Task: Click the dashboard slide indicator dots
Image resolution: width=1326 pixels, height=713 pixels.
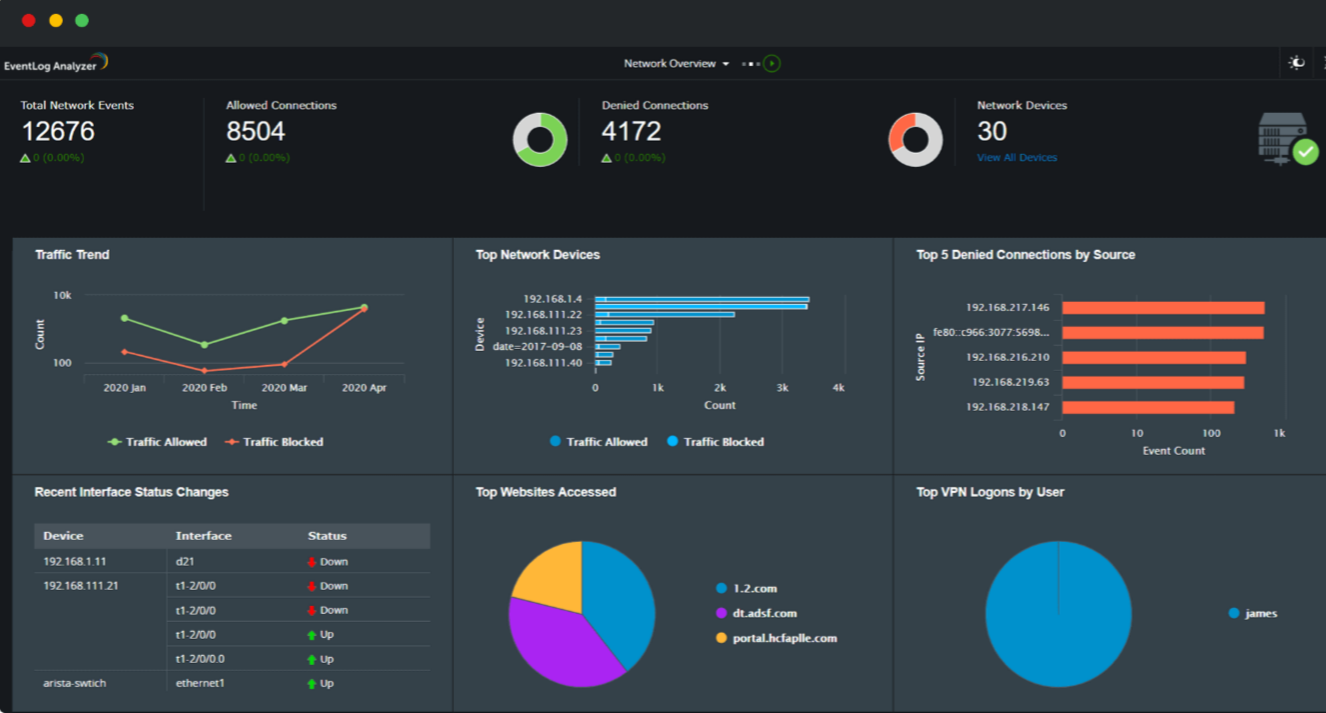Action: coord(750,64)
